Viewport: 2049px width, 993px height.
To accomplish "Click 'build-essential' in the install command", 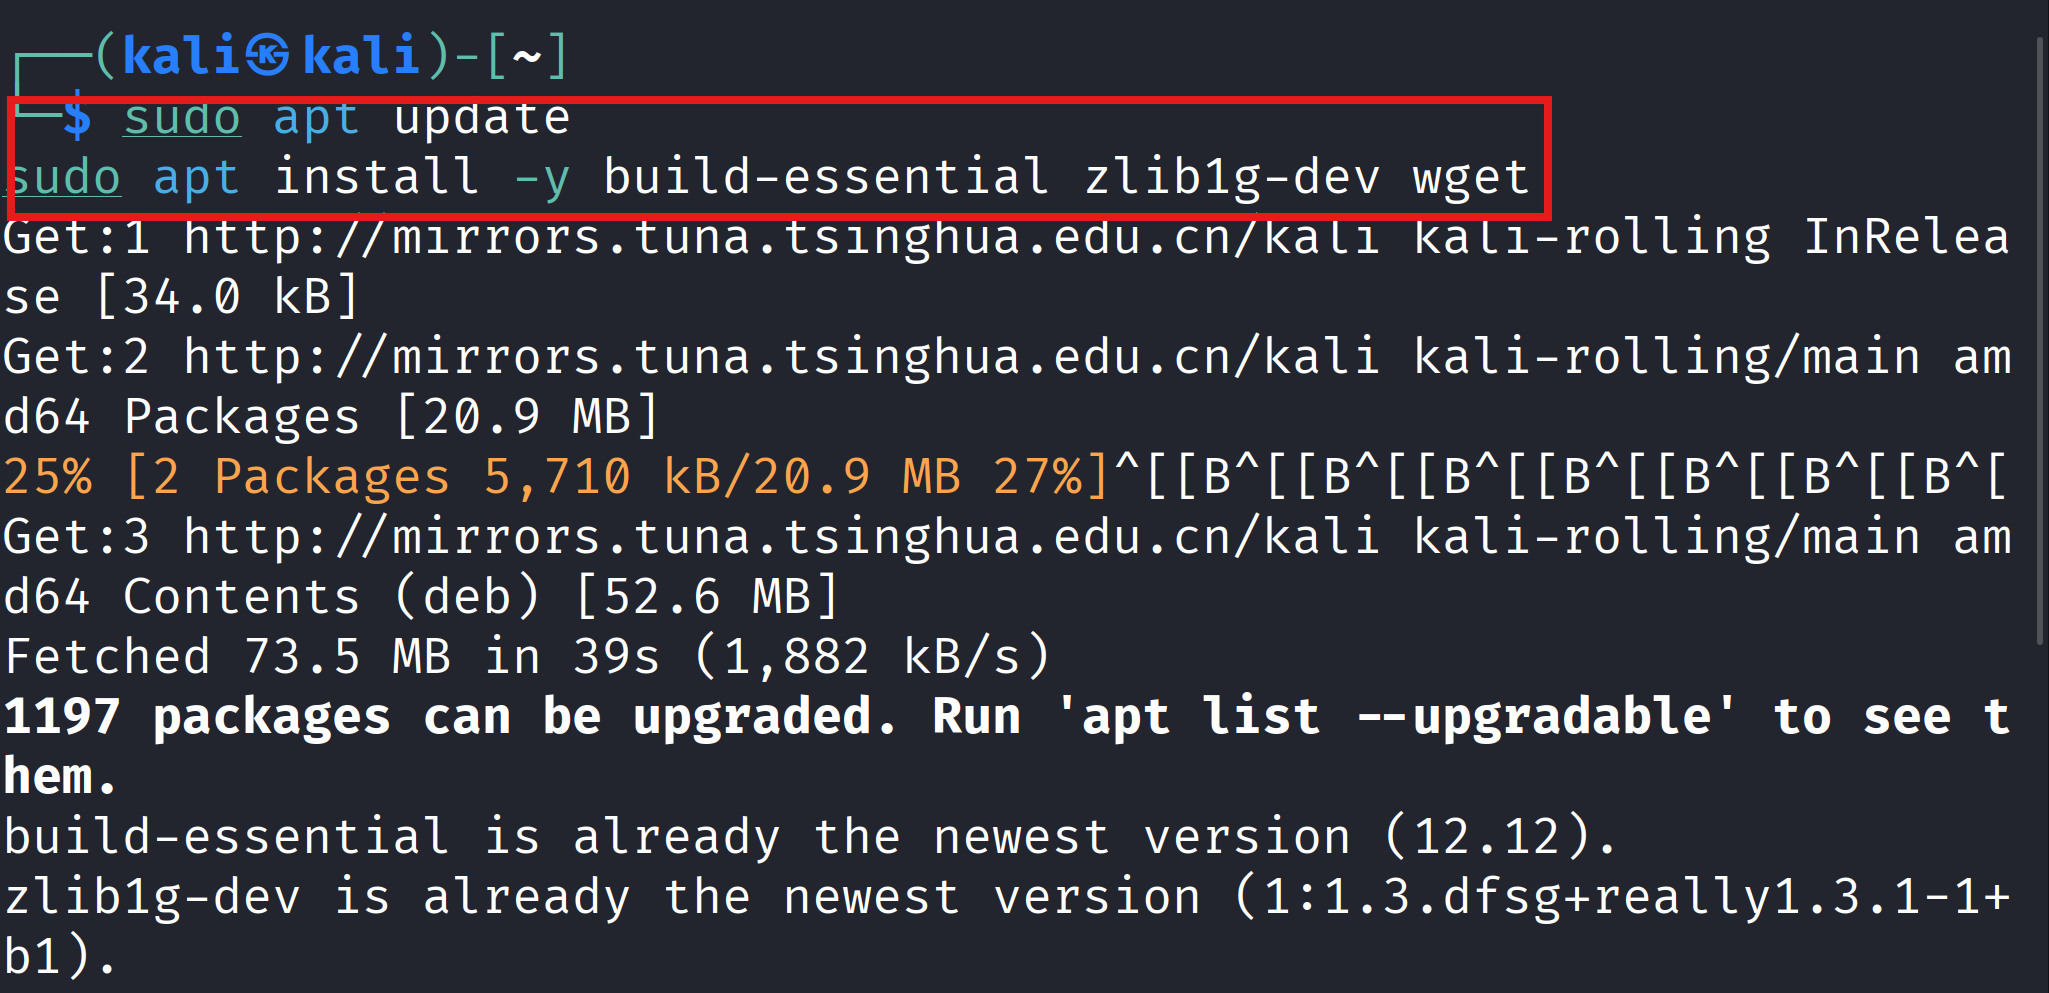I will (826, 178).
